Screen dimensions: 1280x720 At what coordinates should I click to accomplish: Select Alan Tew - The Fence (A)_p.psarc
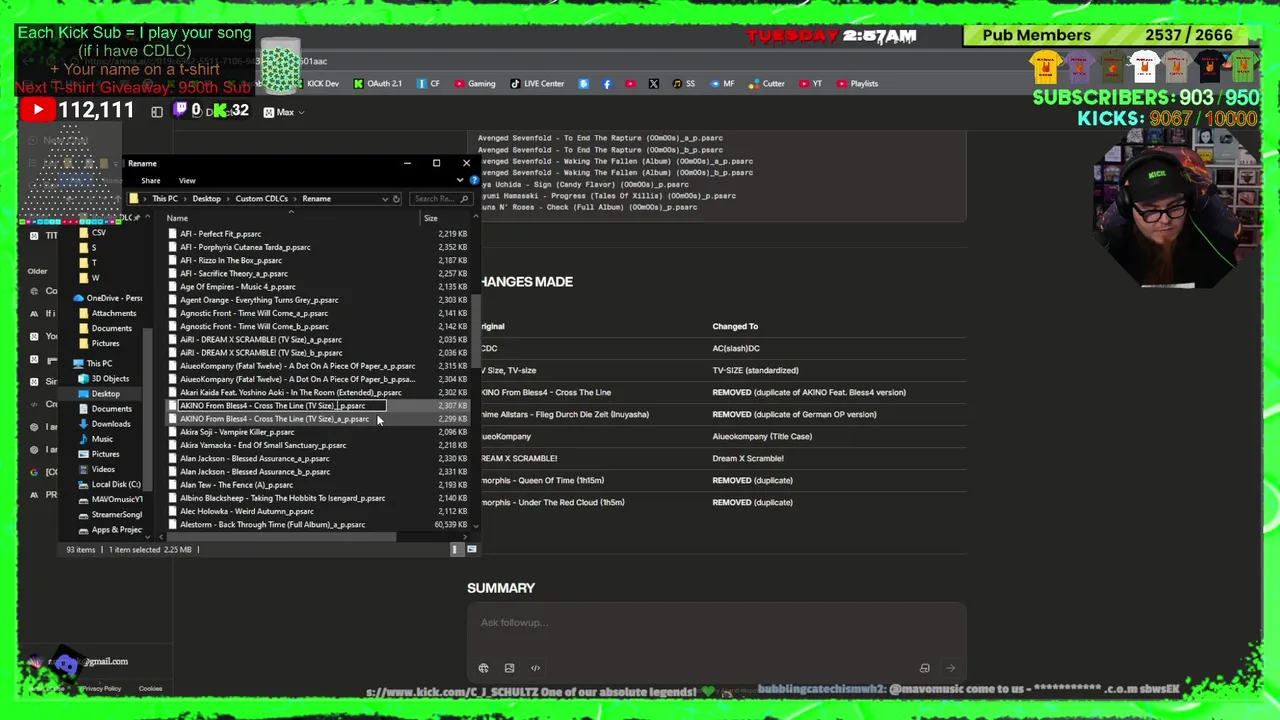tap(229, 485)
